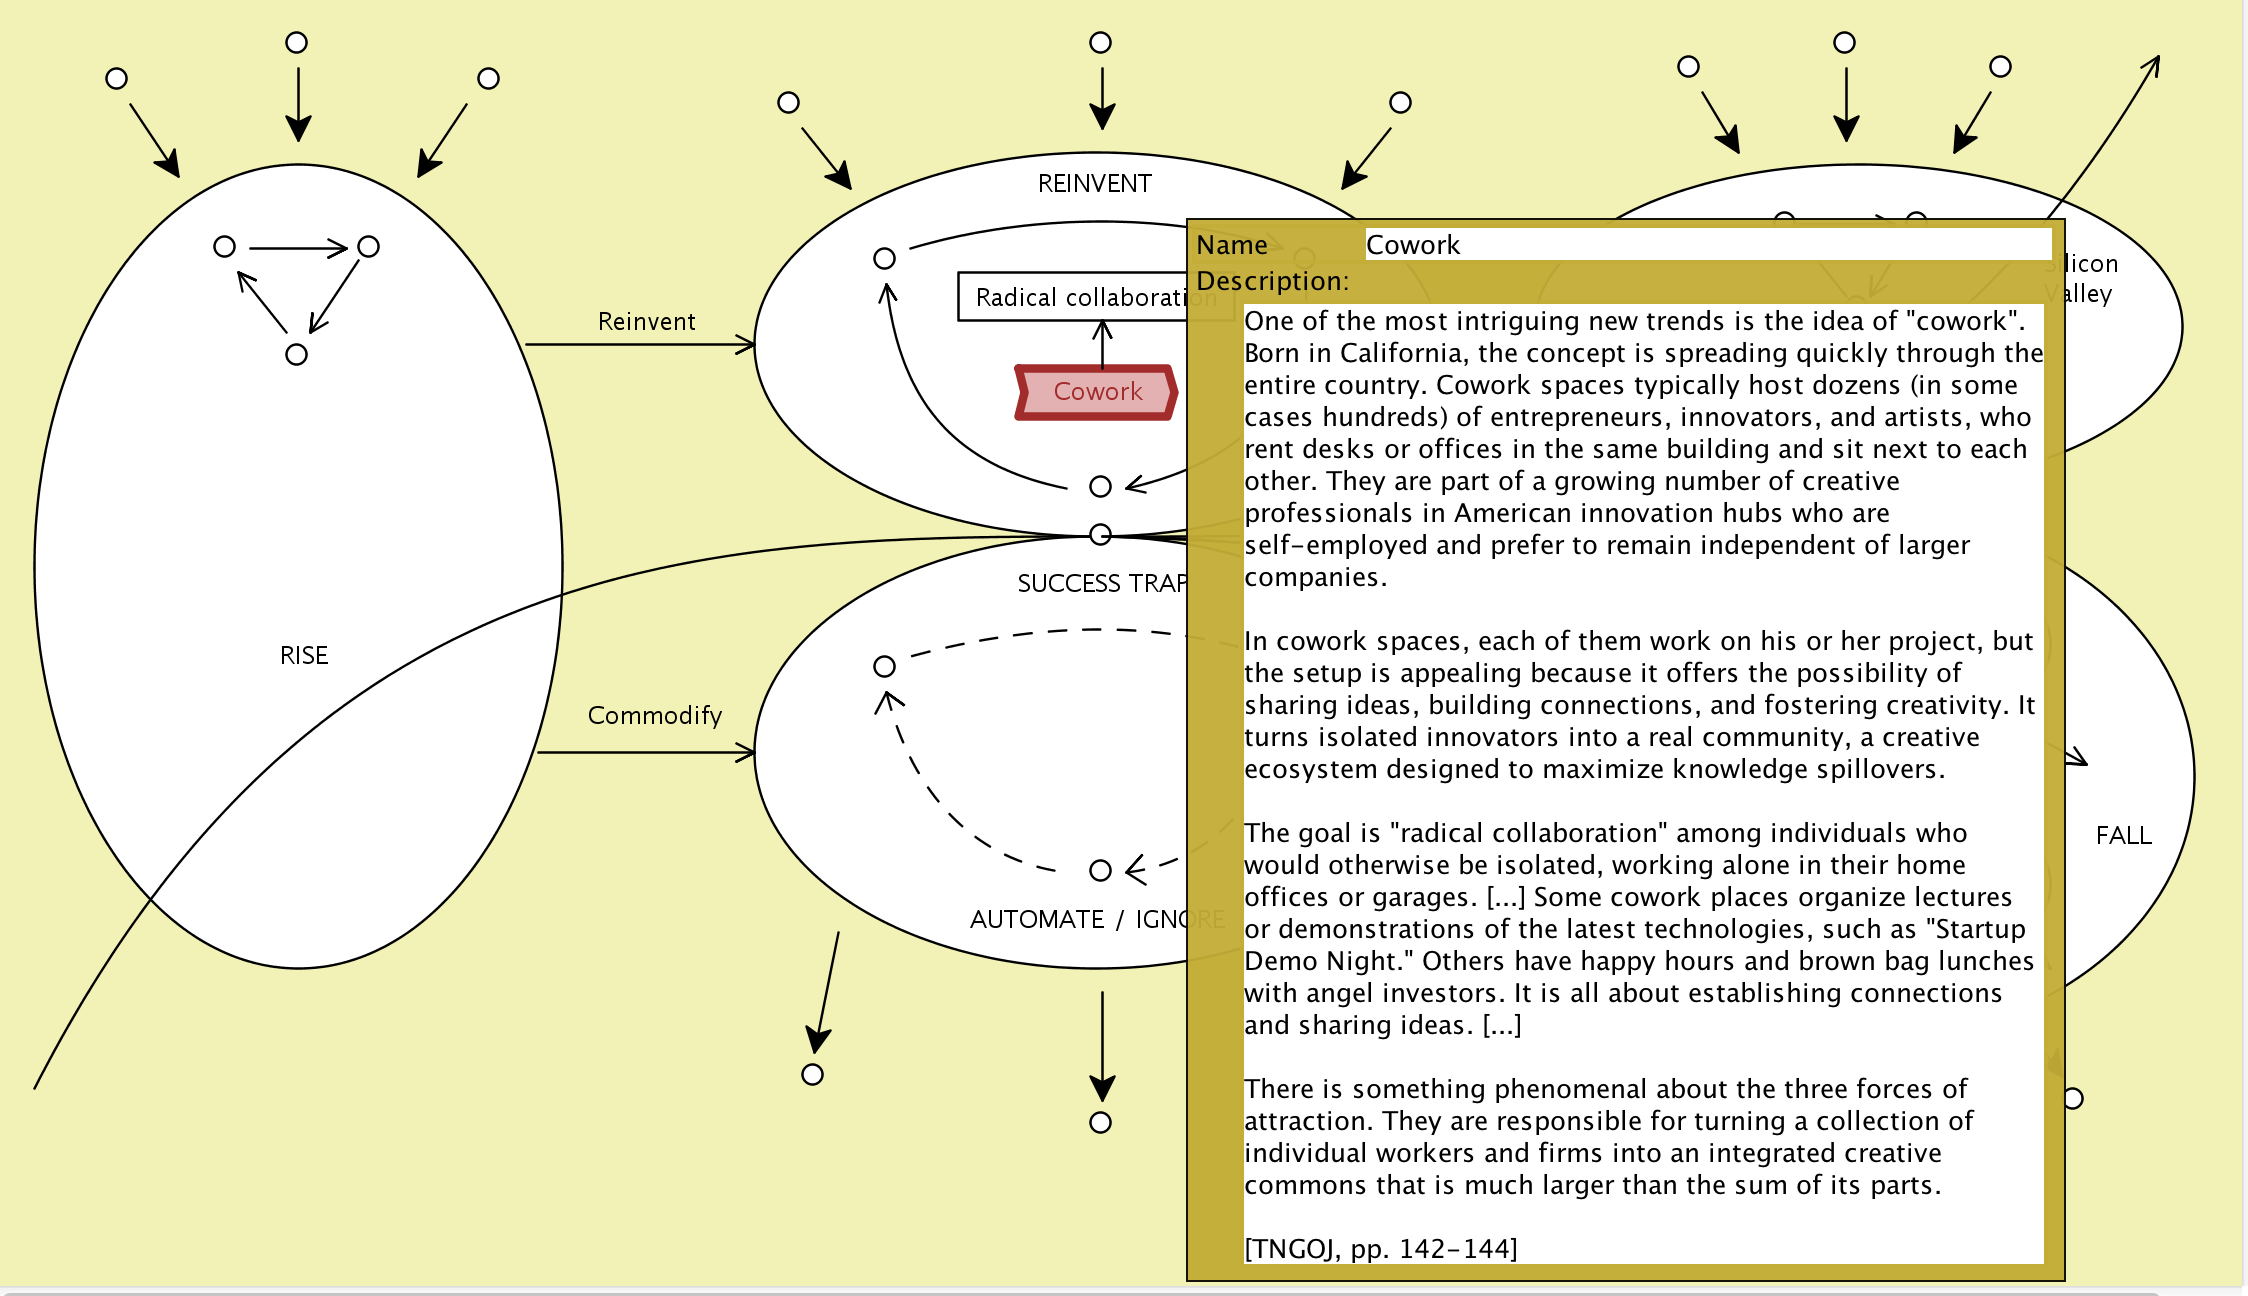Select top-right circle of the RISE triangle
Viewport: 2248px width, 1296px height.
coord(368,247)
